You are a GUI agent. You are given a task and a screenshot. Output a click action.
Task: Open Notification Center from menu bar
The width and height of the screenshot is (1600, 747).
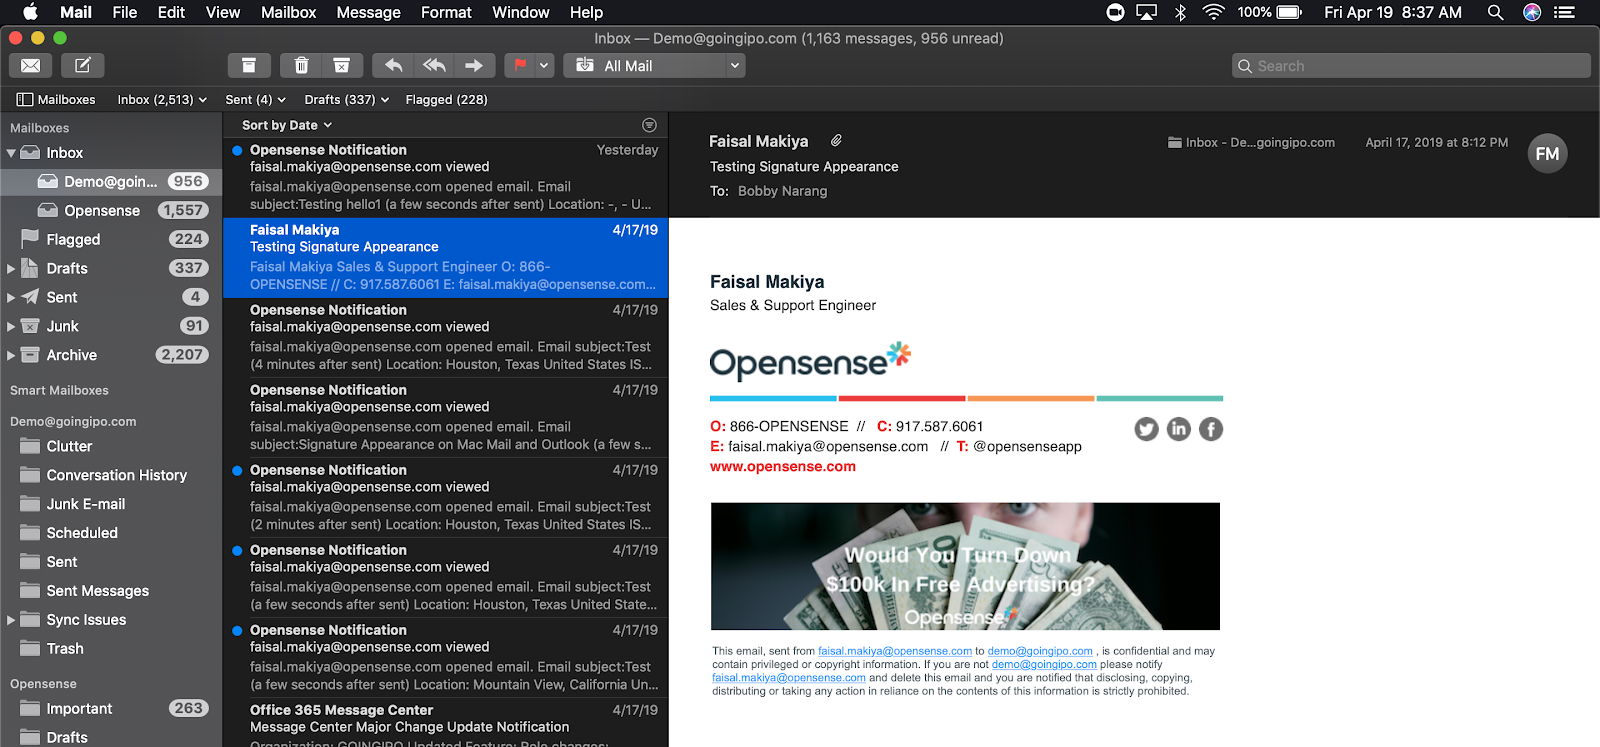click(1565, 12)
